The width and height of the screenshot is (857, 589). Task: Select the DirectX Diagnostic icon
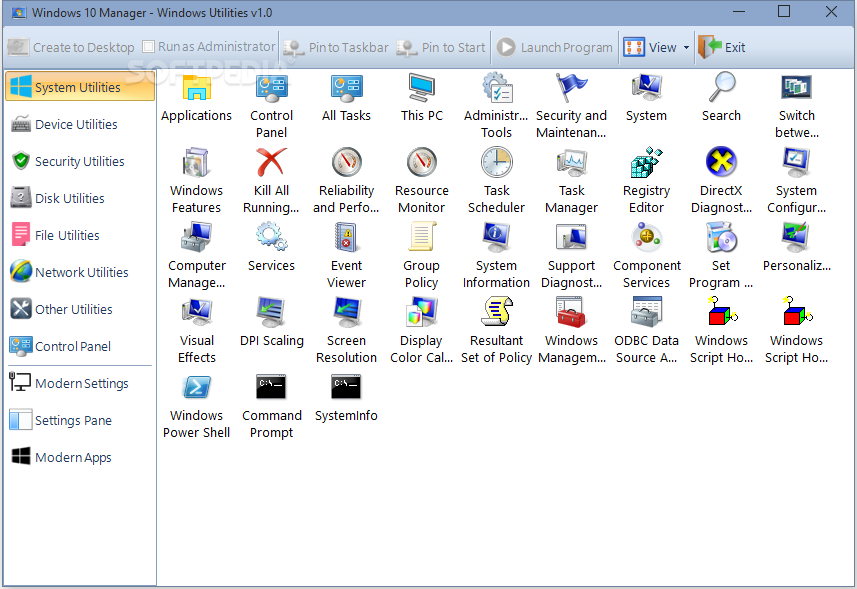[721, 162]
